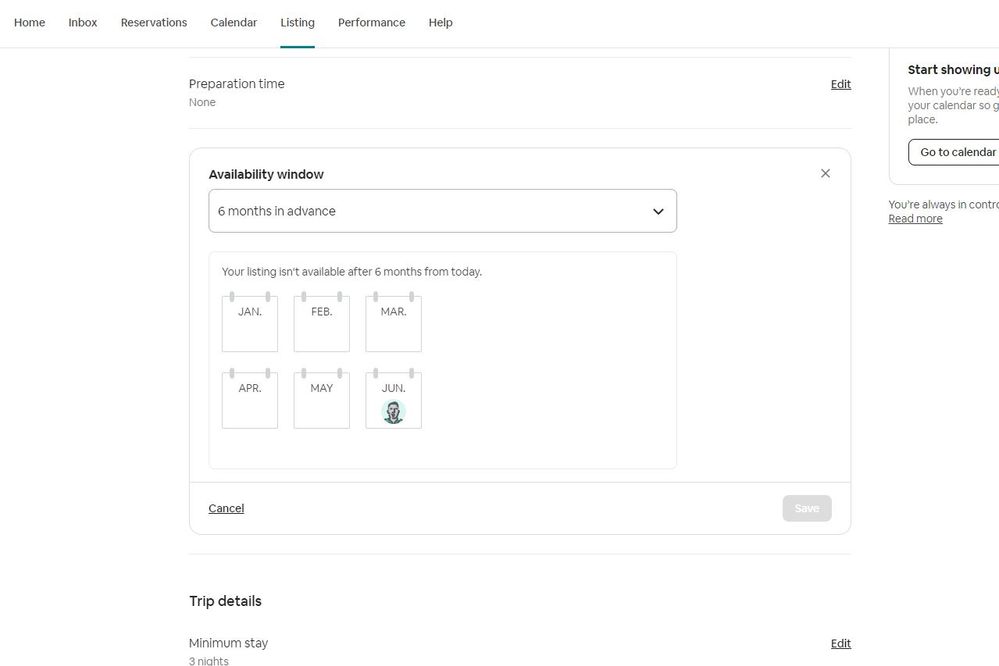The image size is (999, 666).
Task: Cancel the availability window changes
Action: pyautogui.click(x=226, y=508)
